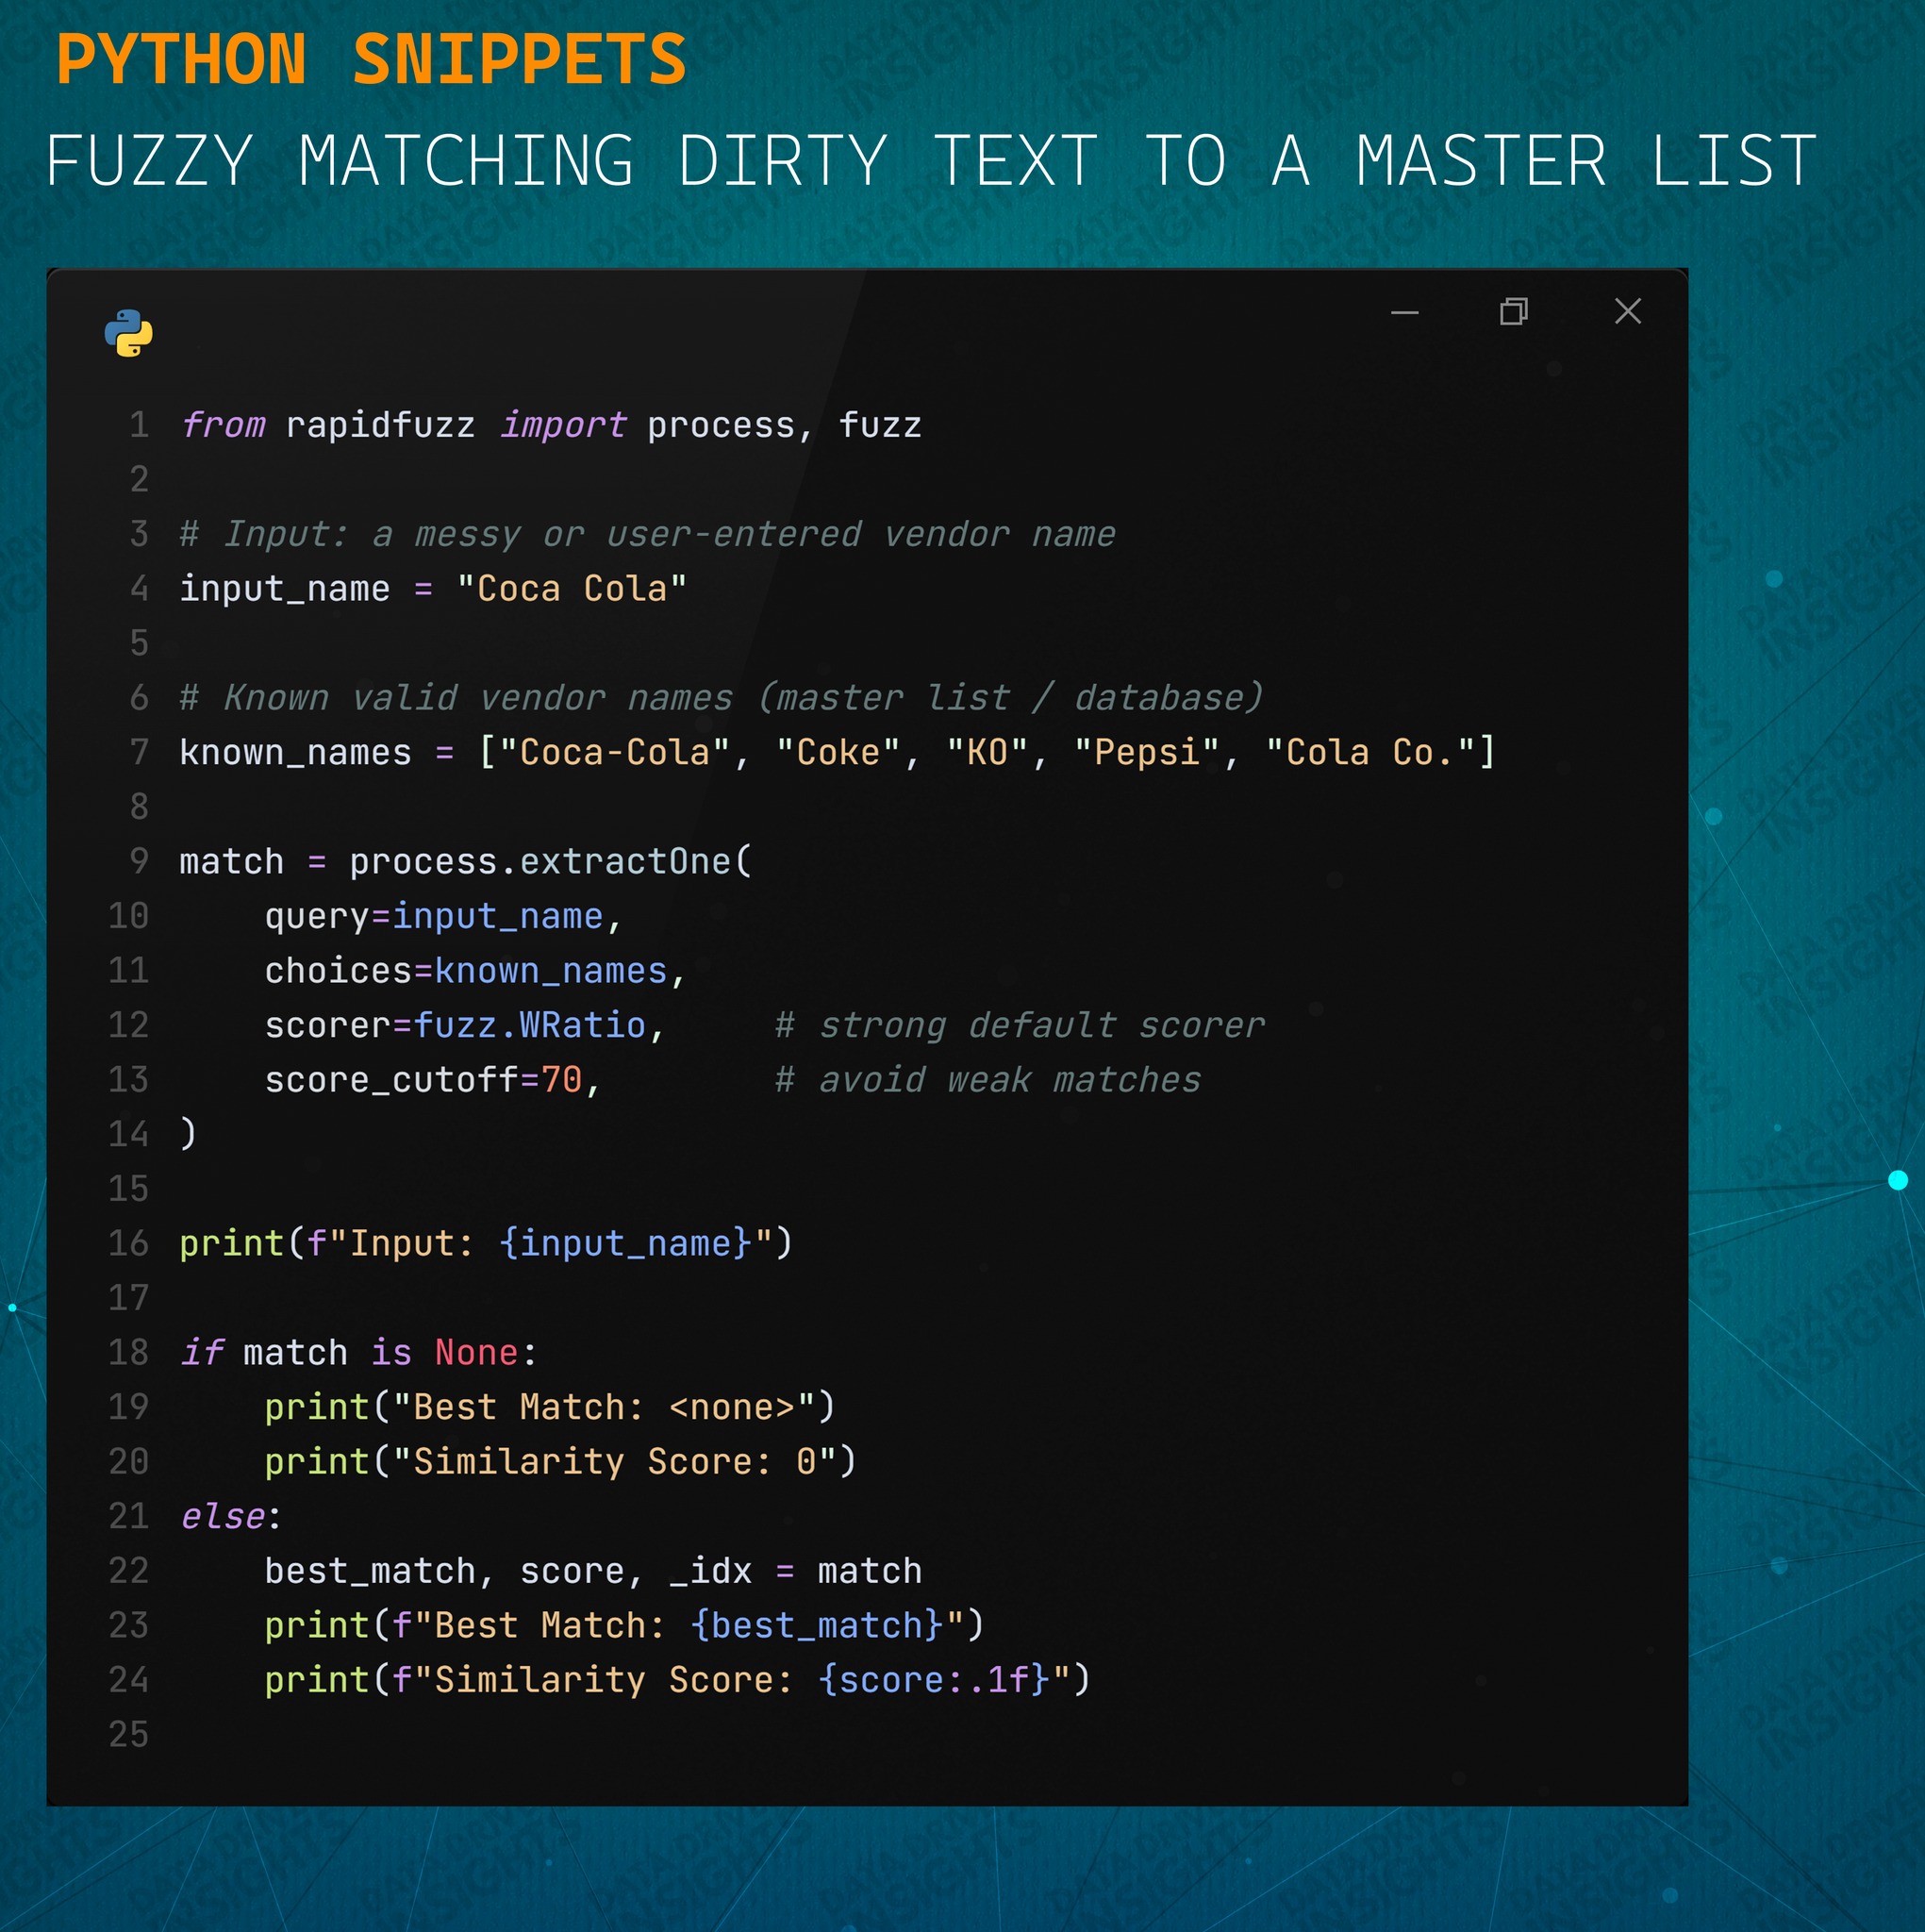
Task: Click the score_cutoff value 70
Action: pyautogui.click(x=561, y=1080)
